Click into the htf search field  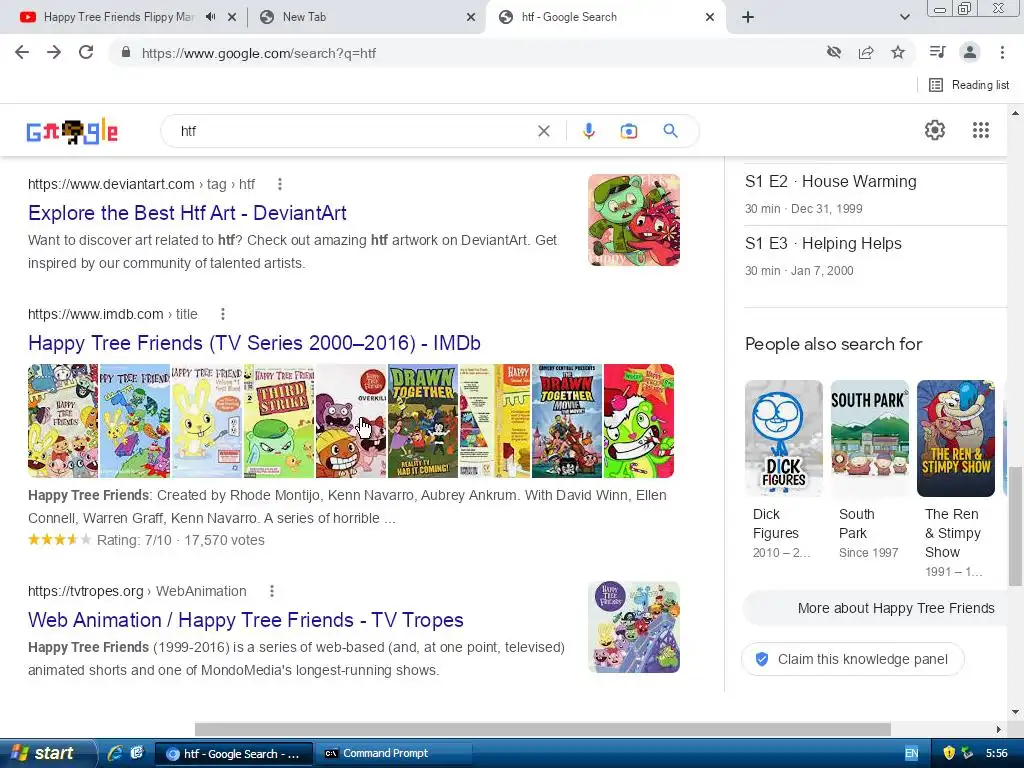coord(353,131)
